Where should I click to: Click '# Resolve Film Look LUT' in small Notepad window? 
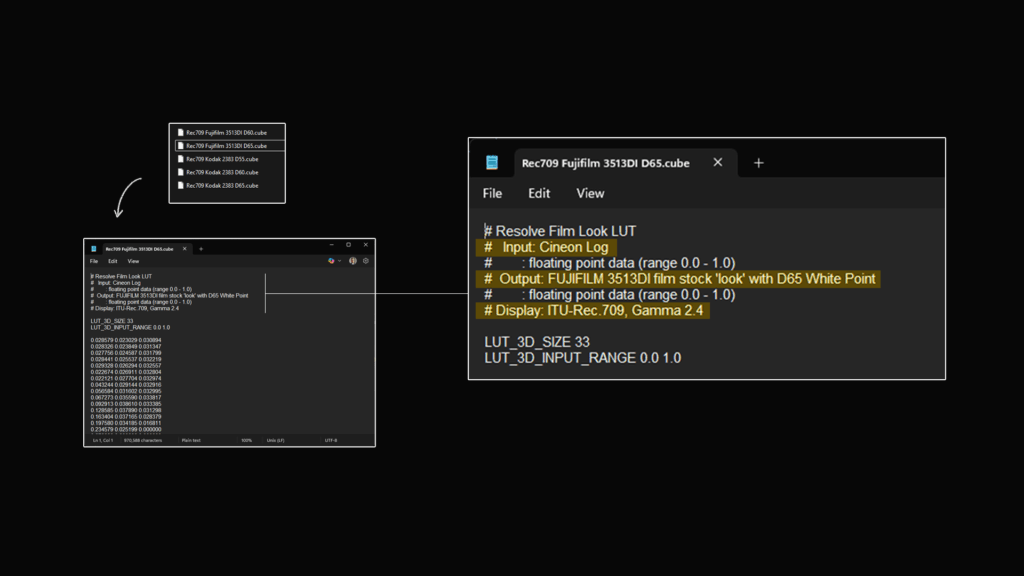tap(121, 276)
